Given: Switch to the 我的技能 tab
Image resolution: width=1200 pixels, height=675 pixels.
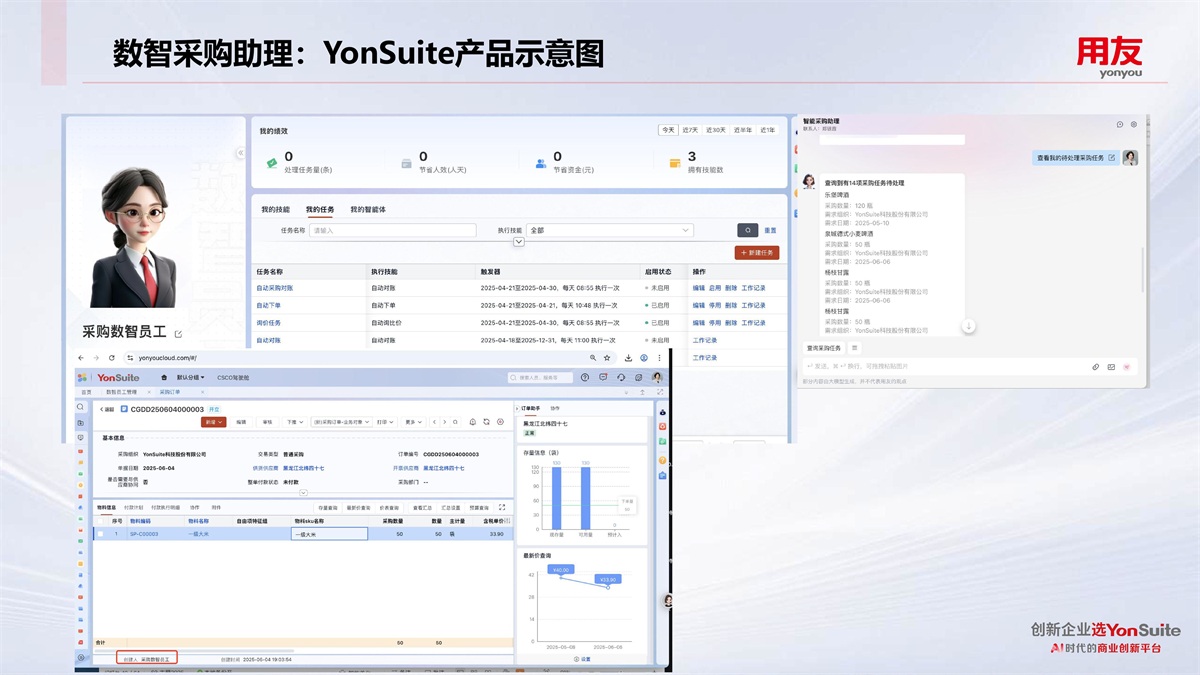Looking at the screenshot, I should coord(275,210).
